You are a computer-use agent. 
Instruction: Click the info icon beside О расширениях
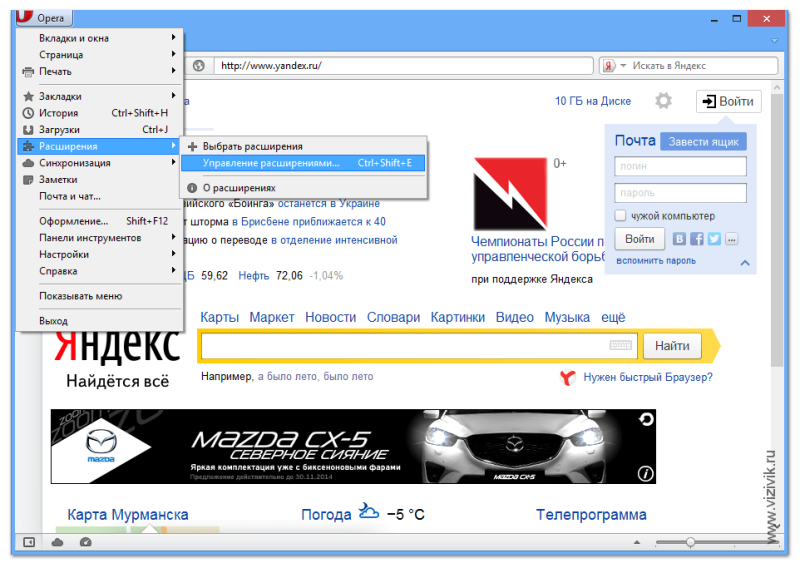pyautogui.click(x=192, y=188)
